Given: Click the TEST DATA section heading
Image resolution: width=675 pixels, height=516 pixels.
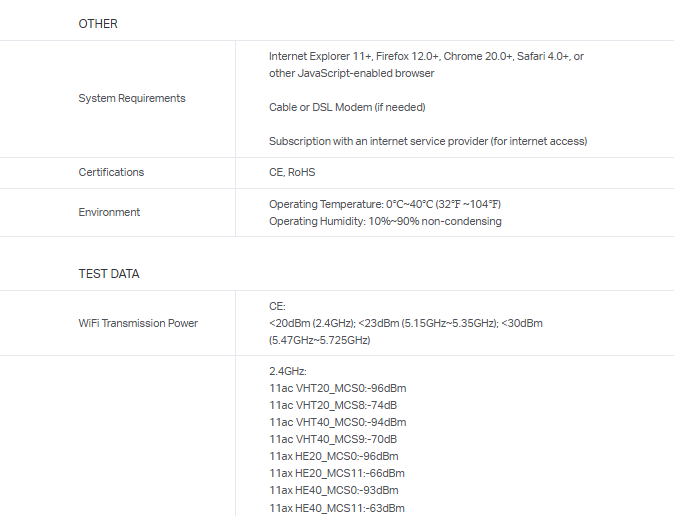Looking at the screenshot, I should coord(109,273).
